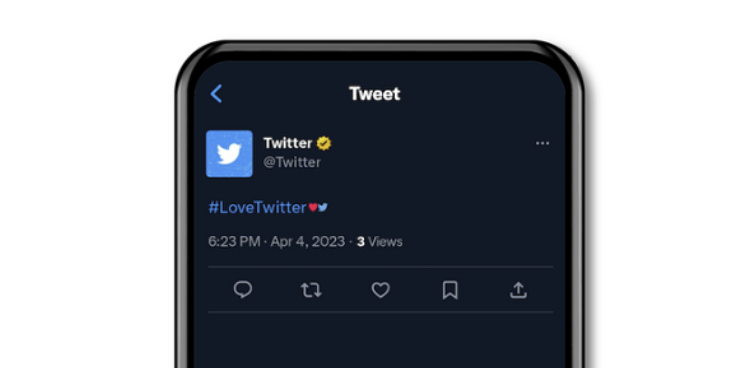Open the three-dot more options menu
Viewport: 756px width, 368px height.
[x=542, y=143]
